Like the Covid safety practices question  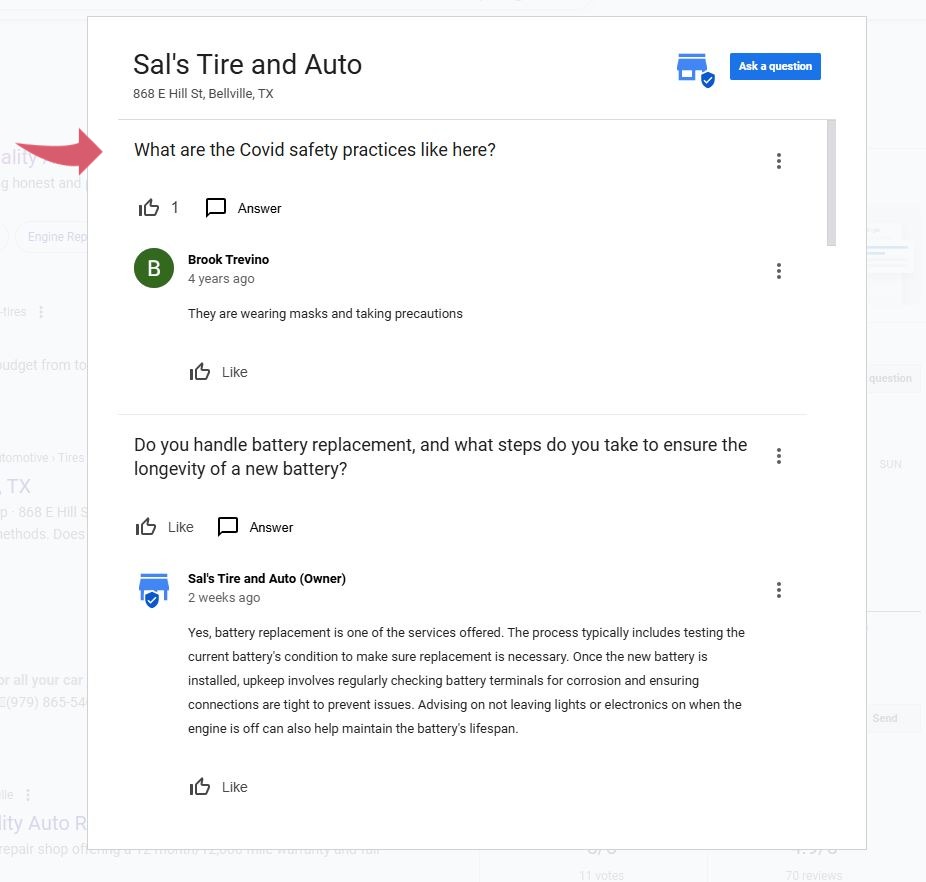click(x=149, y=207)
